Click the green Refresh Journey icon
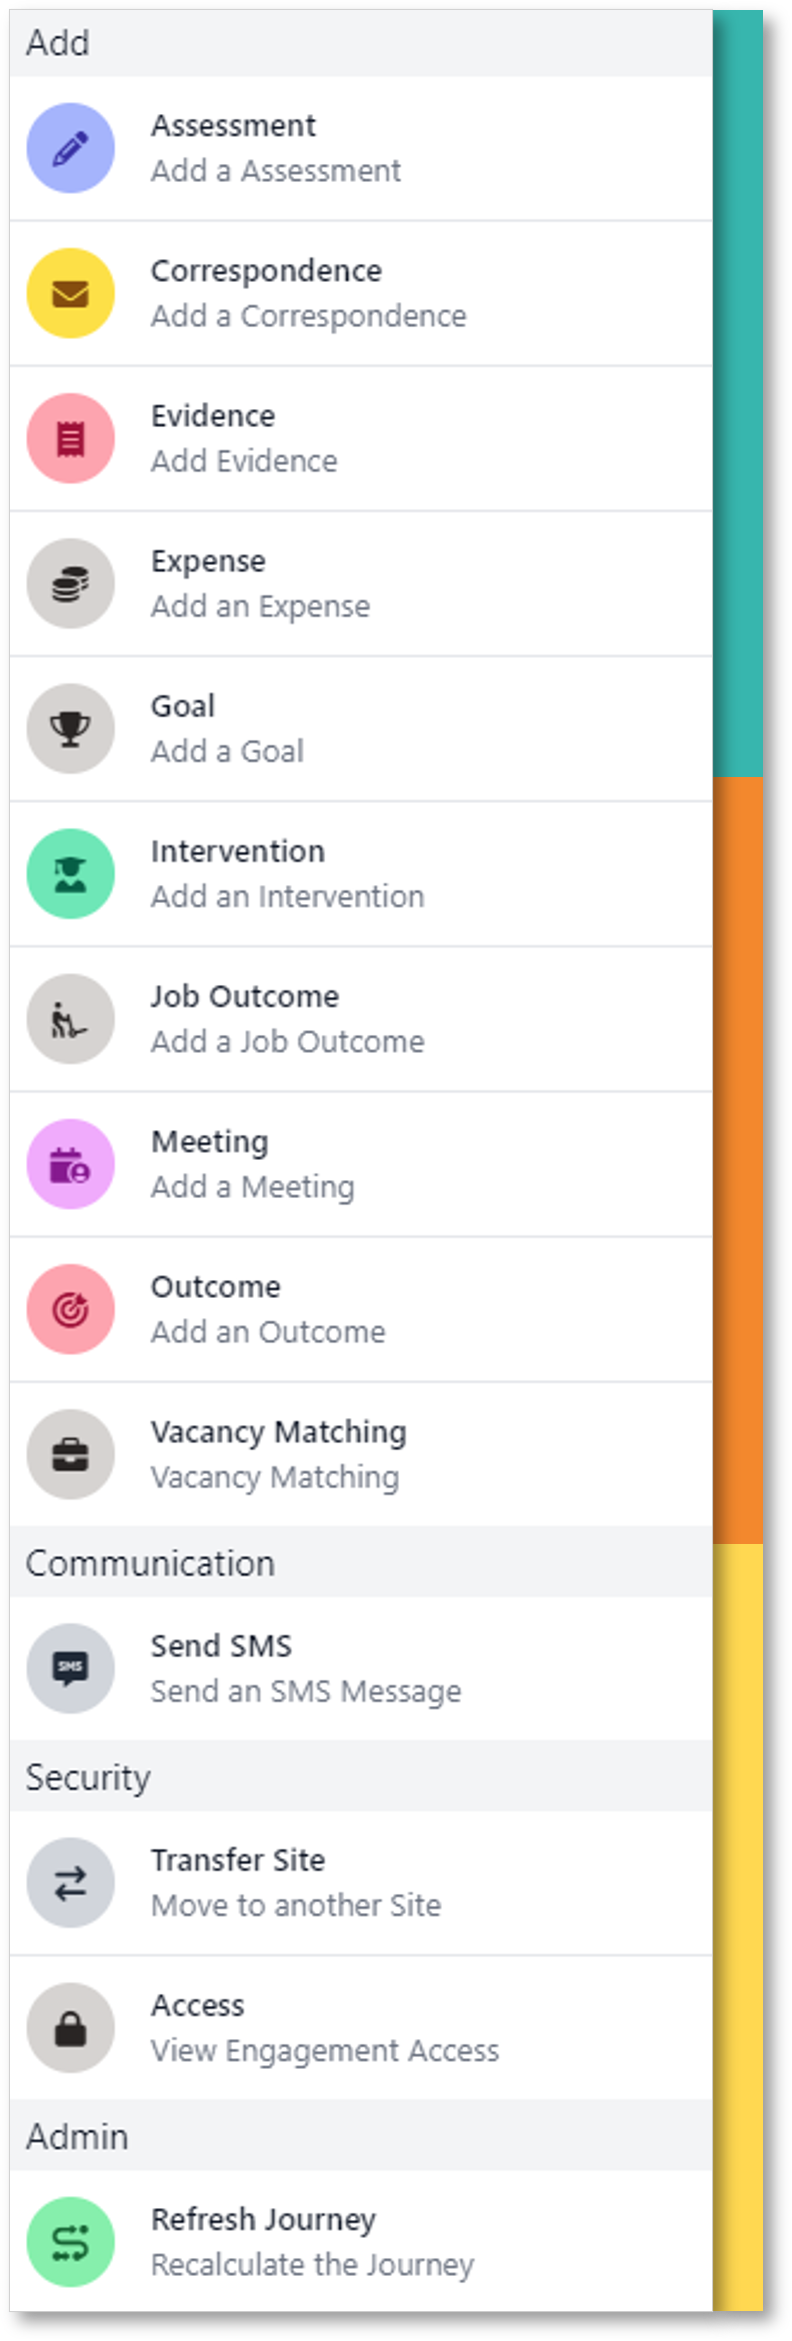 point(70,2242)
